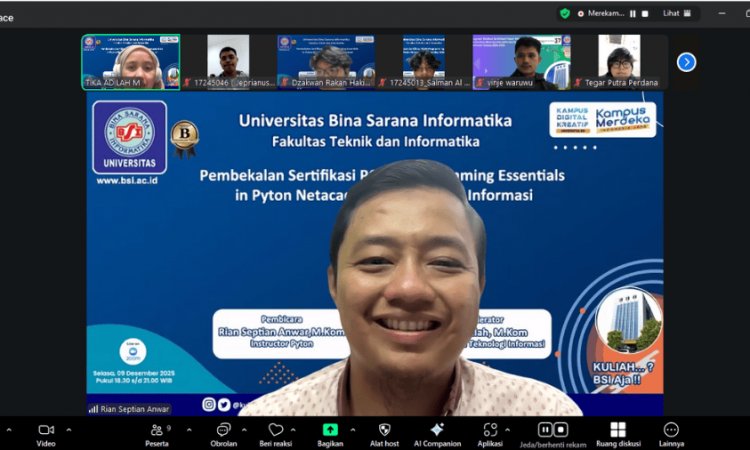The height and width of the screenshot is (450, 750).
Task: Select Dzakwan Rakan participant thumbnail
Action: [326, 62]
